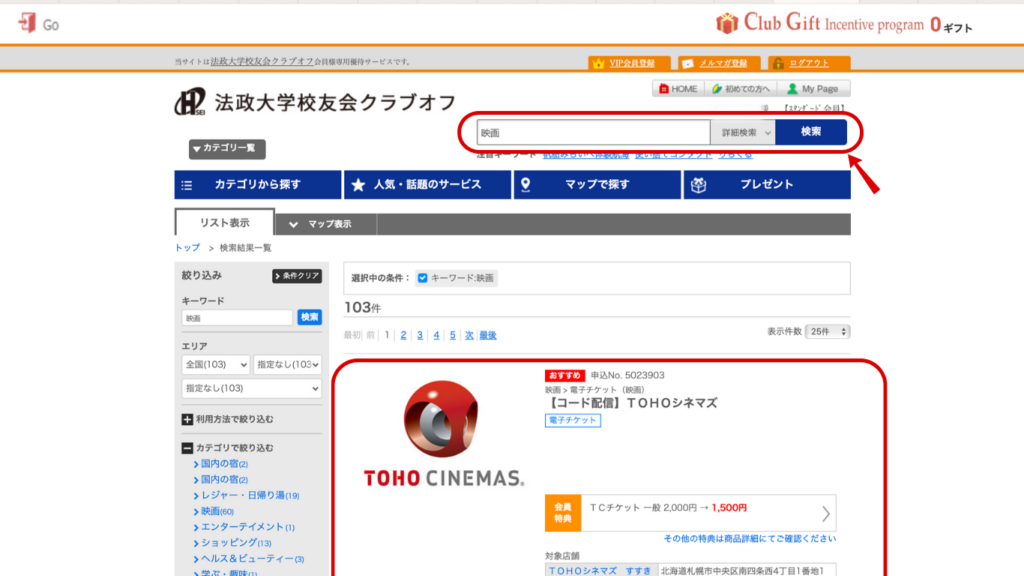Screen dimensions: 1024x576
Task: Click the main search field containing 映画
Action: (594, 133)
